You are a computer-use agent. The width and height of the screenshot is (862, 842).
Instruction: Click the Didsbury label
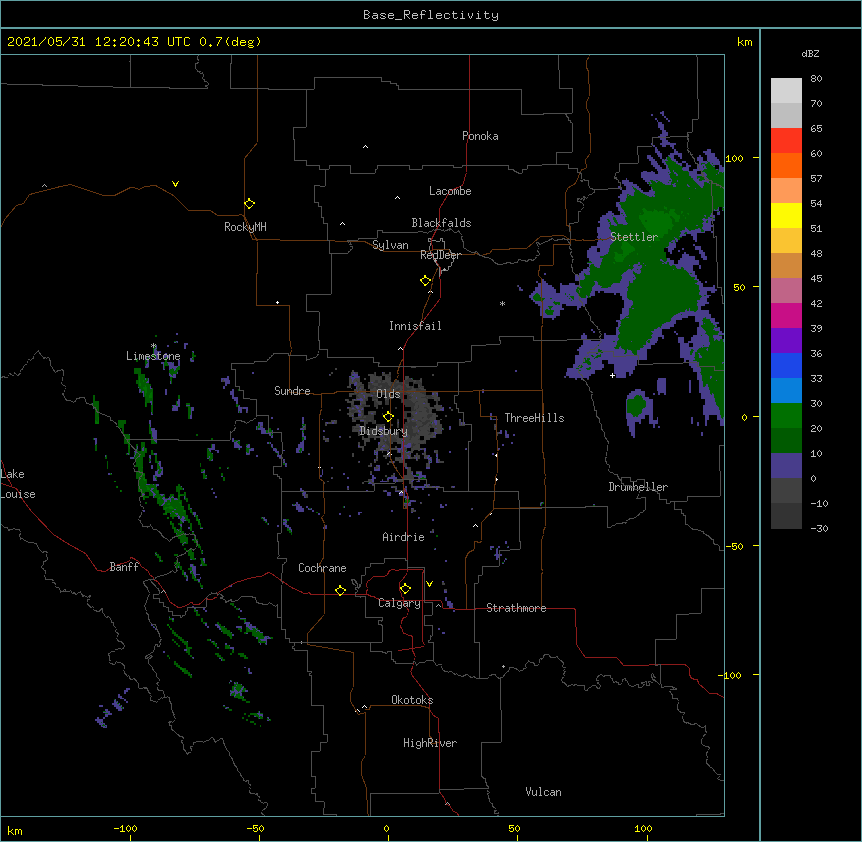coord(383,431)
